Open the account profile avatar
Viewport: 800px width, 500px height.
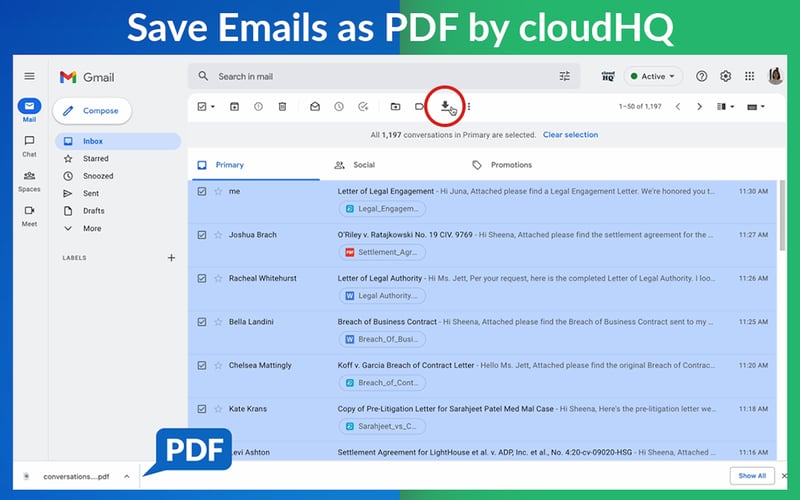(x=776, y=76)
